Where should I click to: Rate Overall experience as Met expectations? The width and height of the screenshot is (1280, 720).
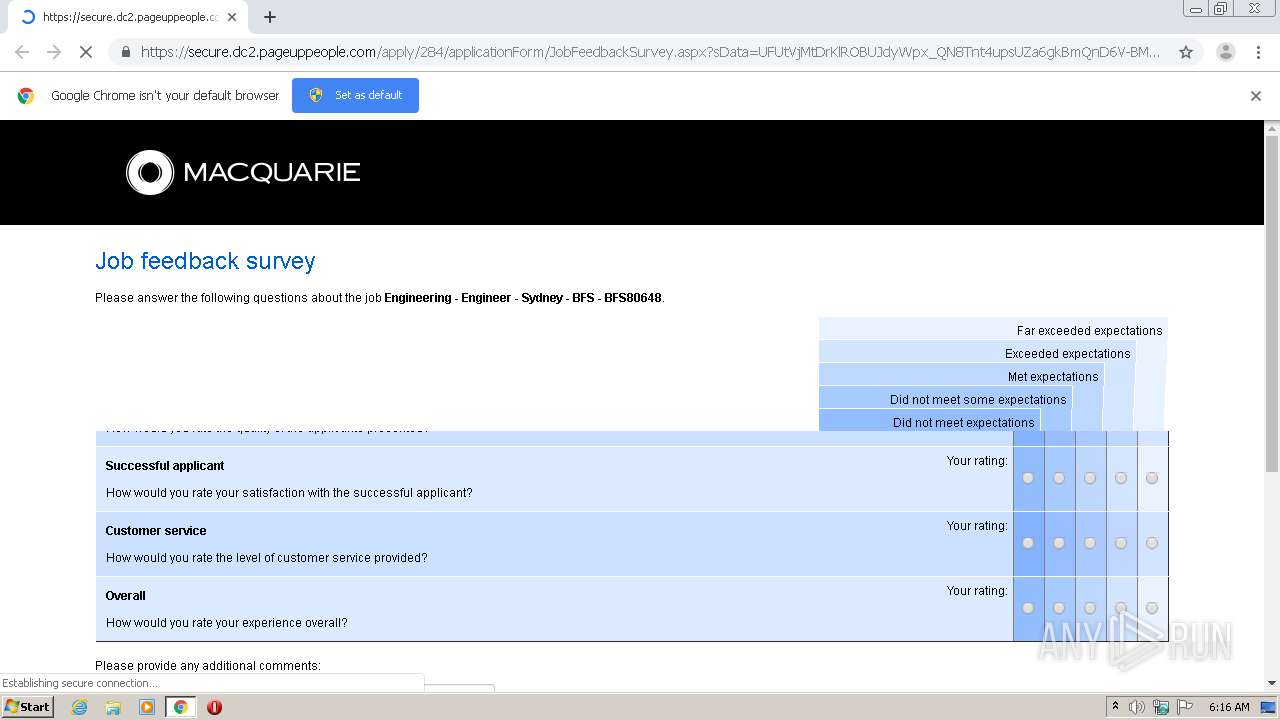pyautogui.click(x=1090, y=608)
